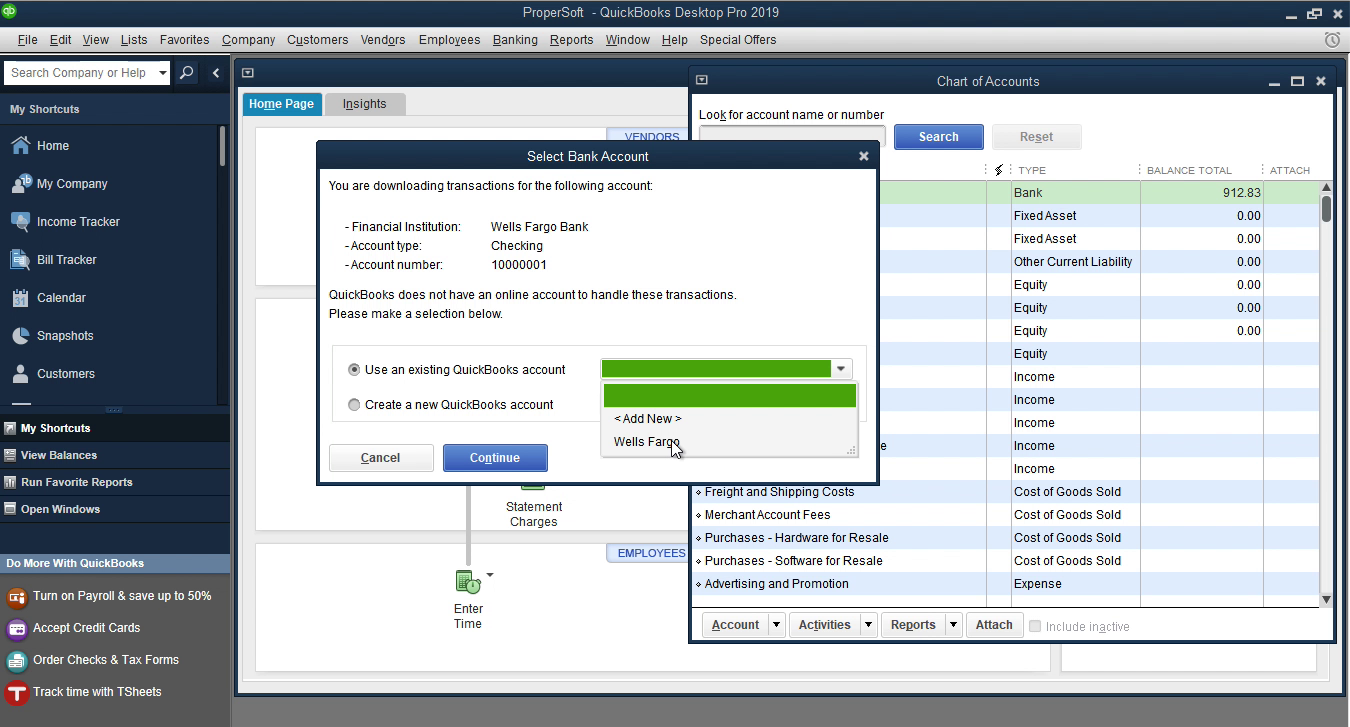Click Open Windows section icon
Viewport: 1350px width, 727px height.
tap(10, 509)
